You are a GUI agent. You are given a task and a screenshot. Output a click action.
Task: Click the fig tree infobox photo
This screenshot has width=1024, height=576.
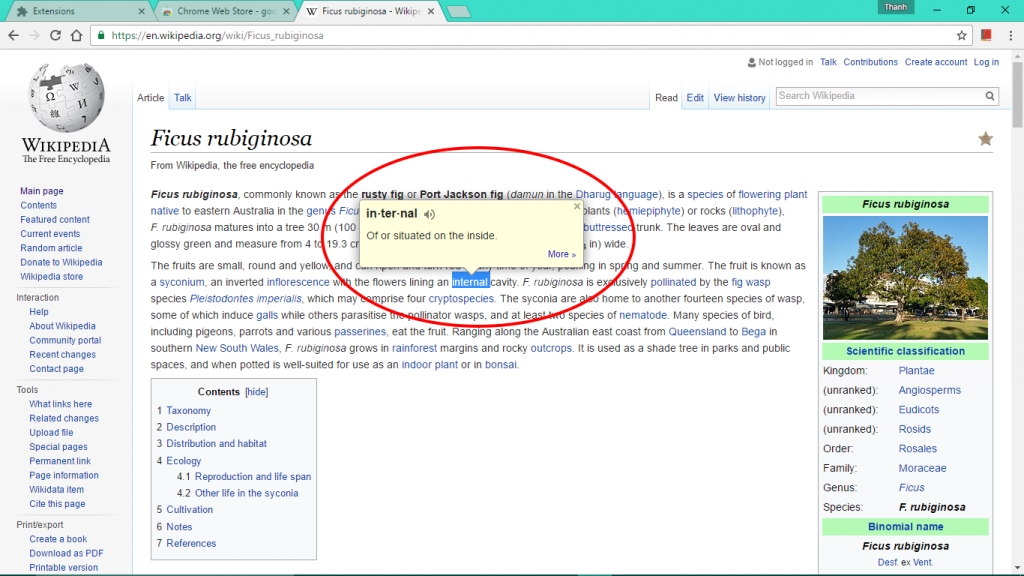905,278
